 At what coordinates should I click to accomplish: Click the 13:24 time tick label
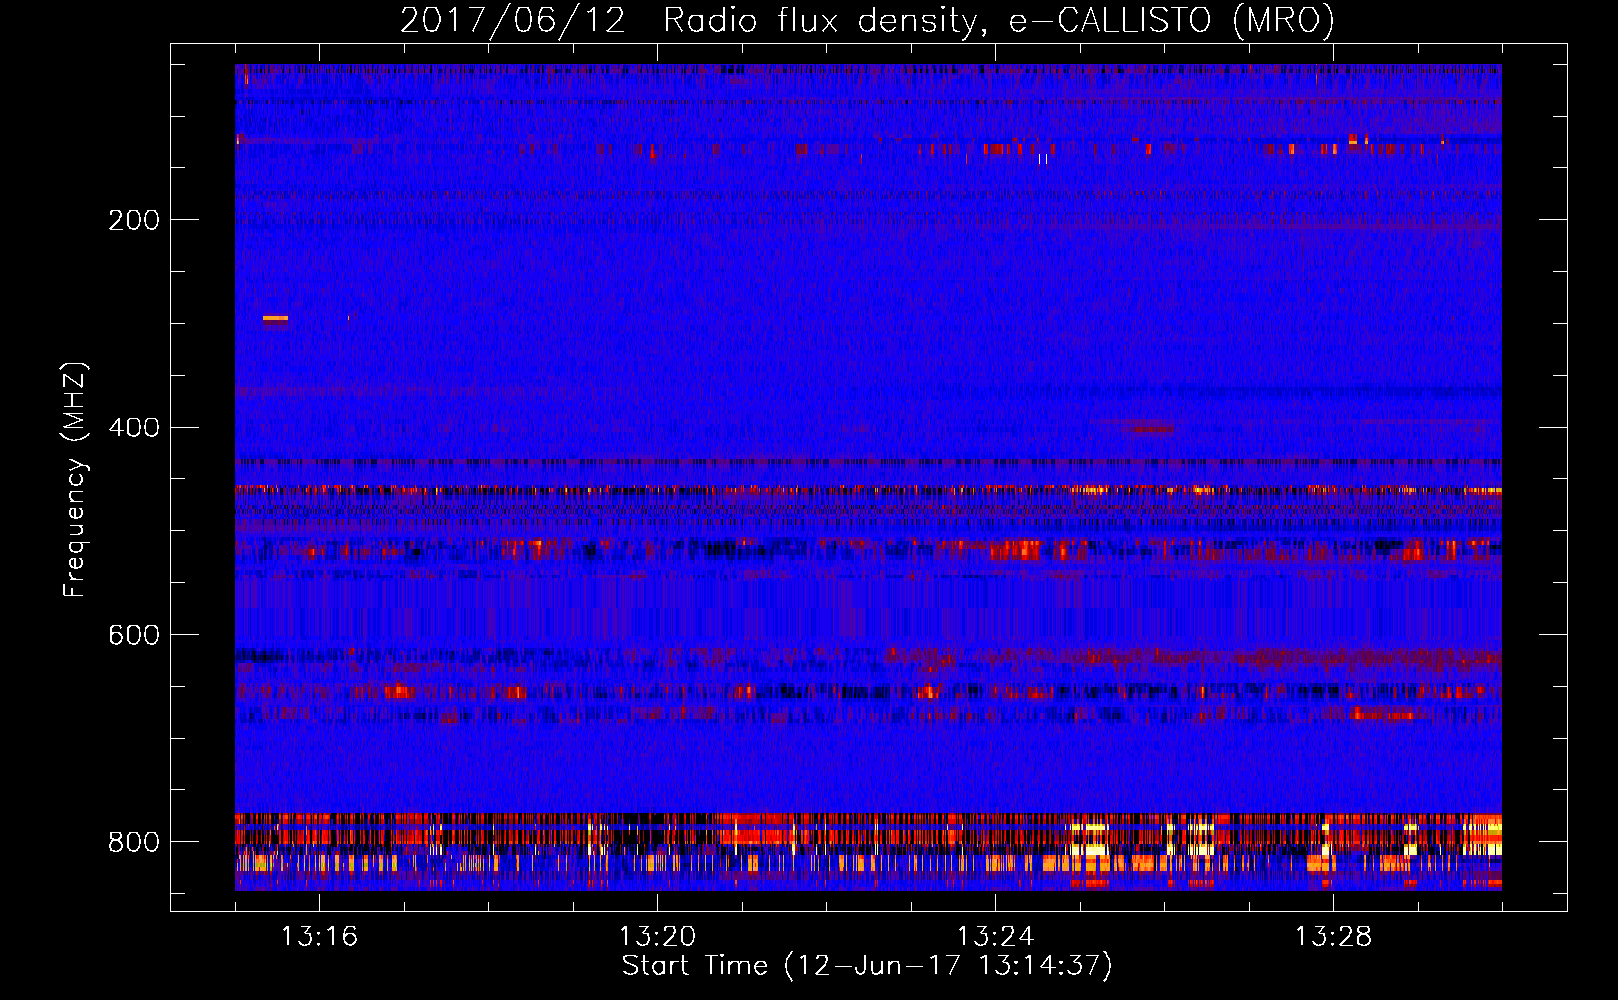click(995, 937)
